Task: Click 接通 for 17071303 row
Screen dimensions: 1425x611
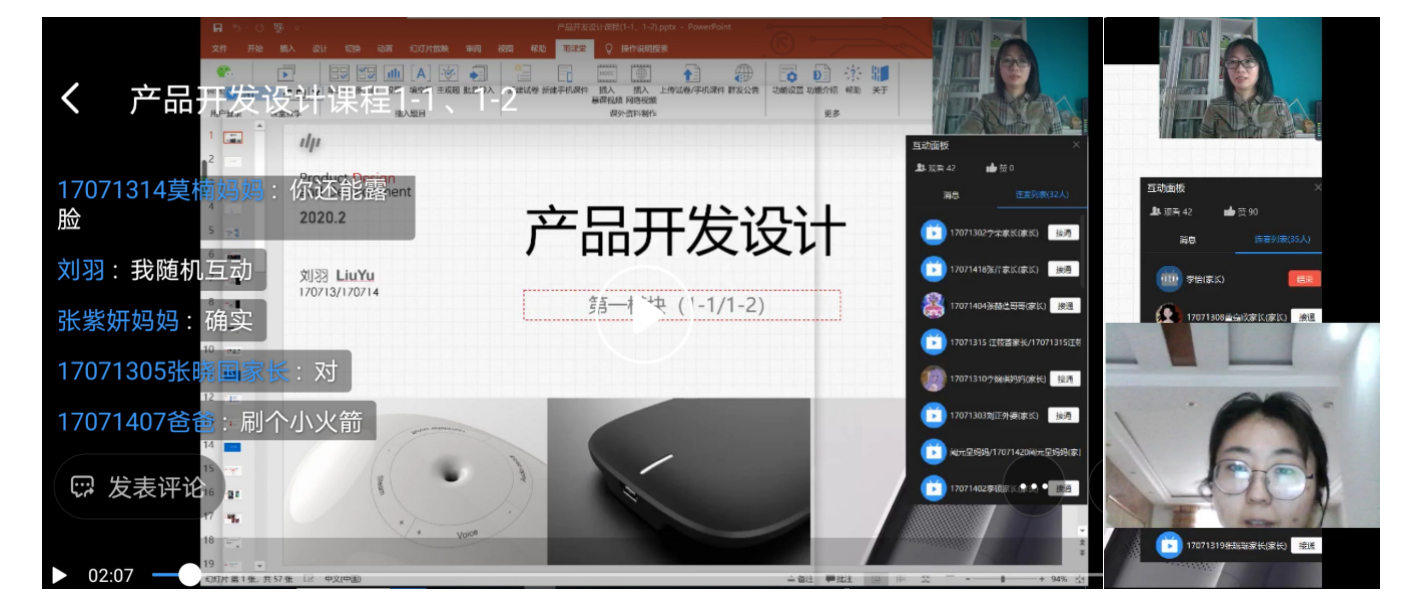Action: pyautogui.click(x=1064, y=415)
